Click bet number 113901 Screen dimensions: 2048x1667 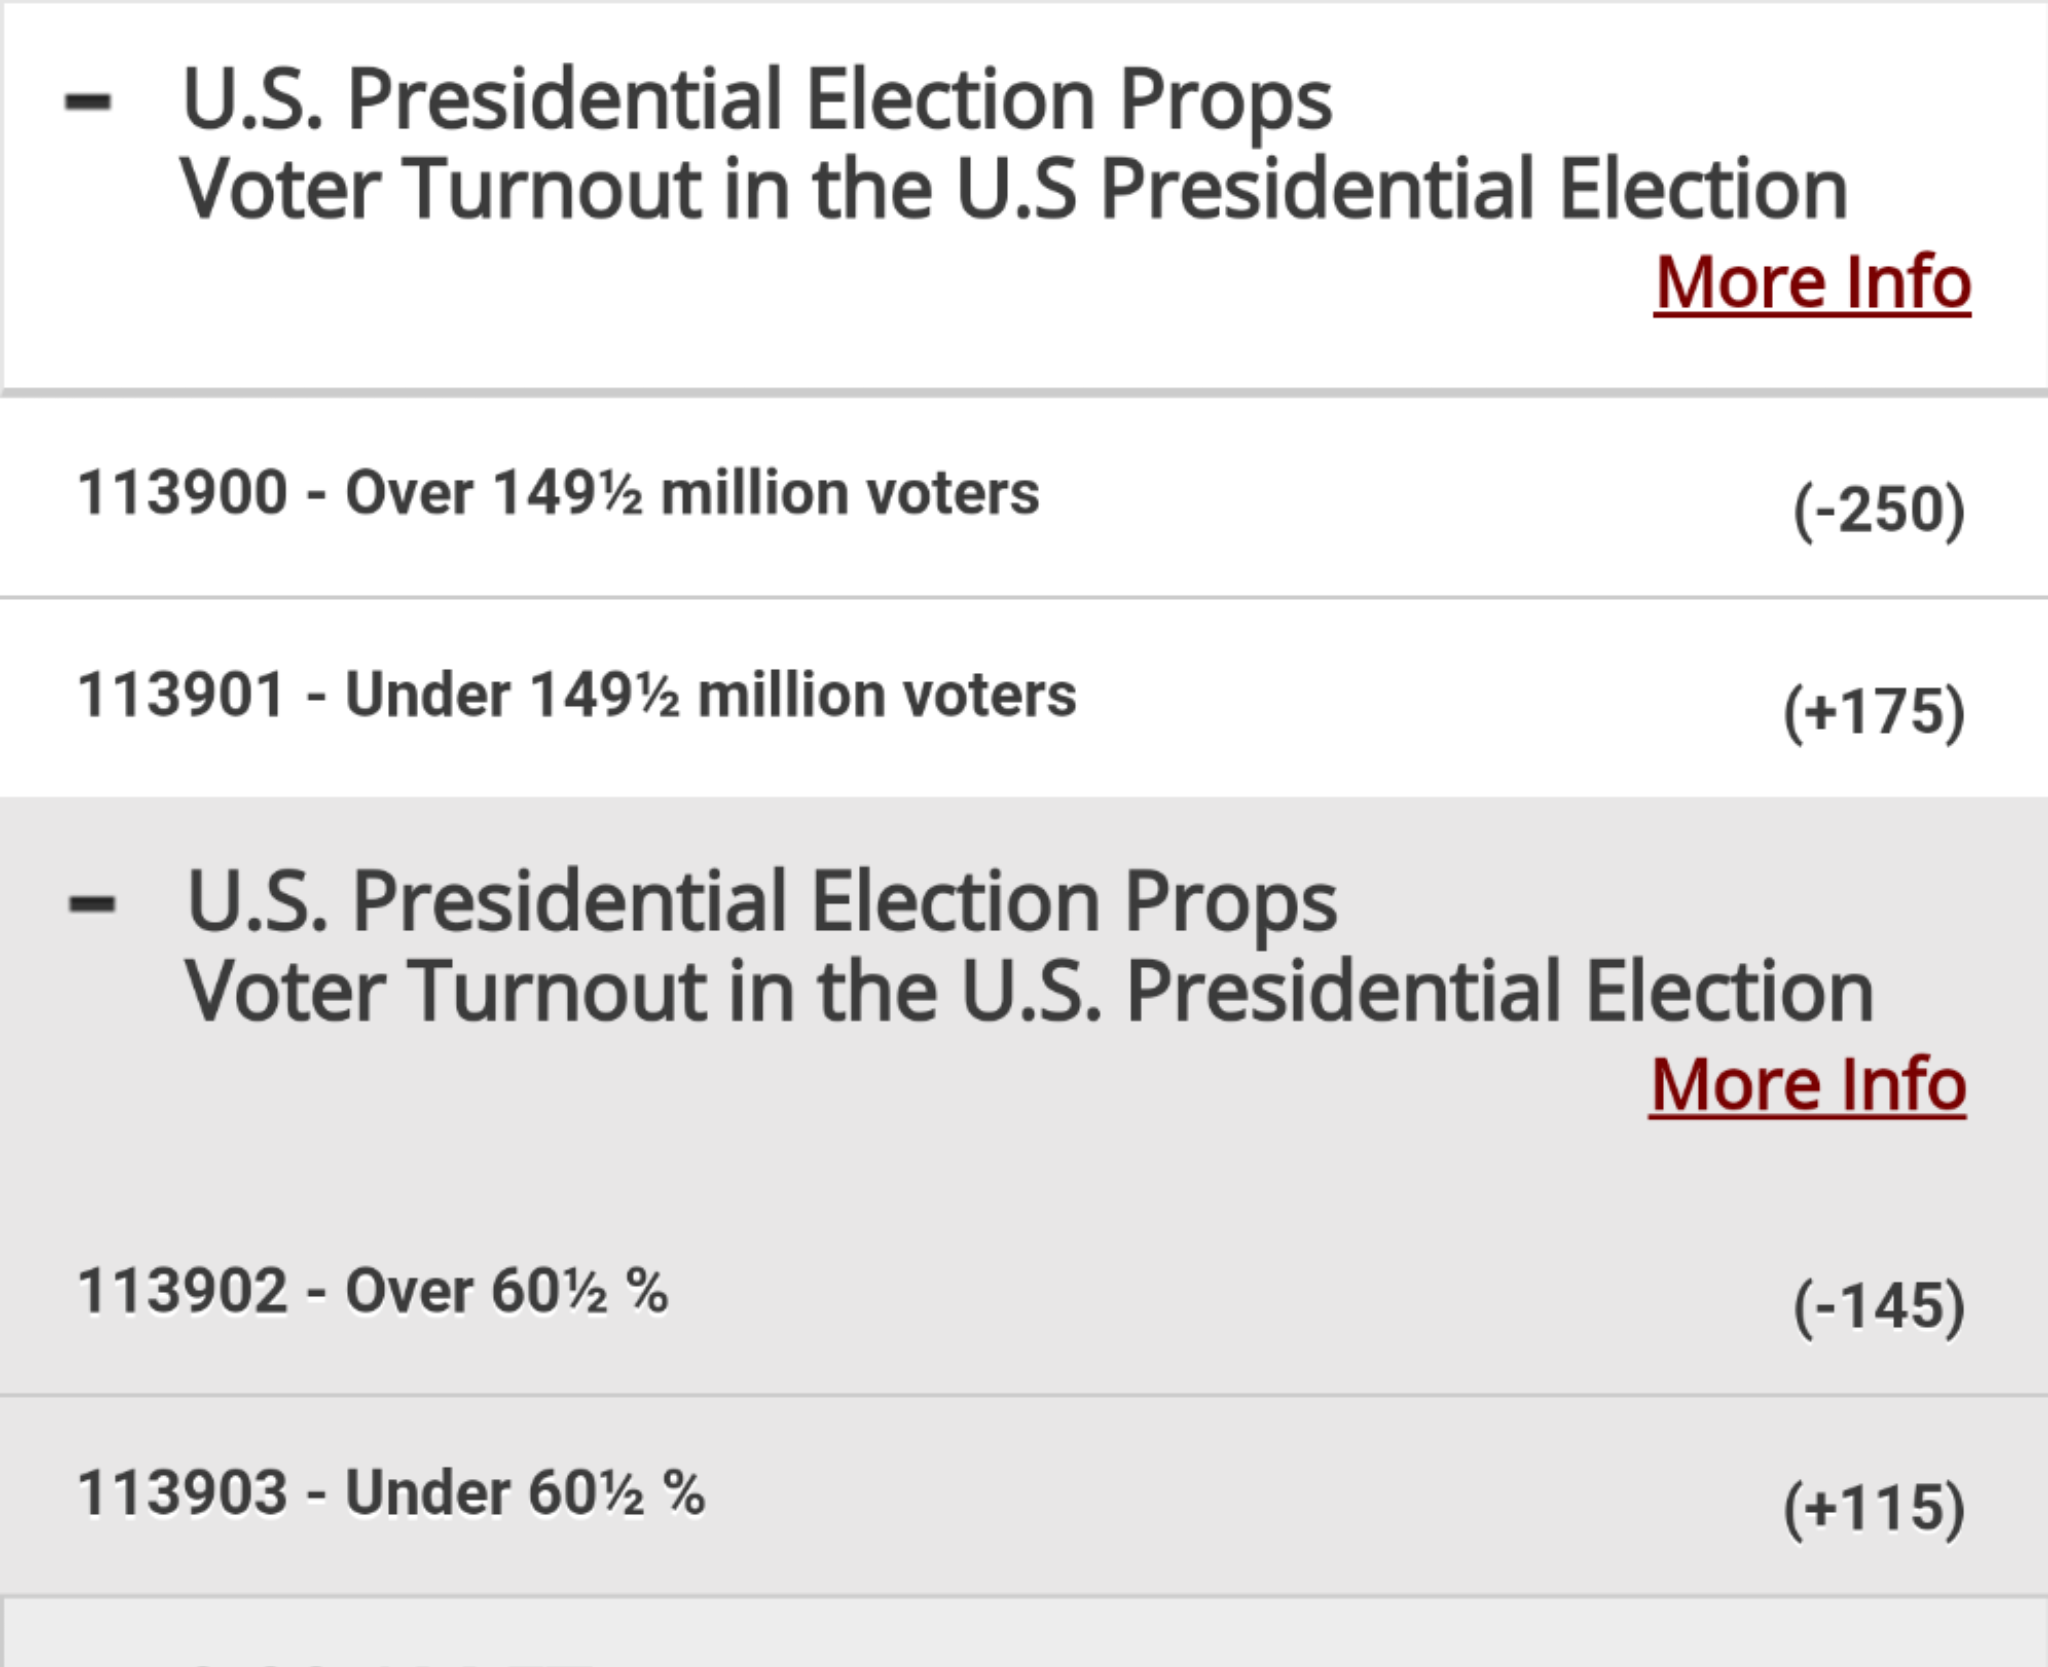pyautogui.click(x=181, y=695)
